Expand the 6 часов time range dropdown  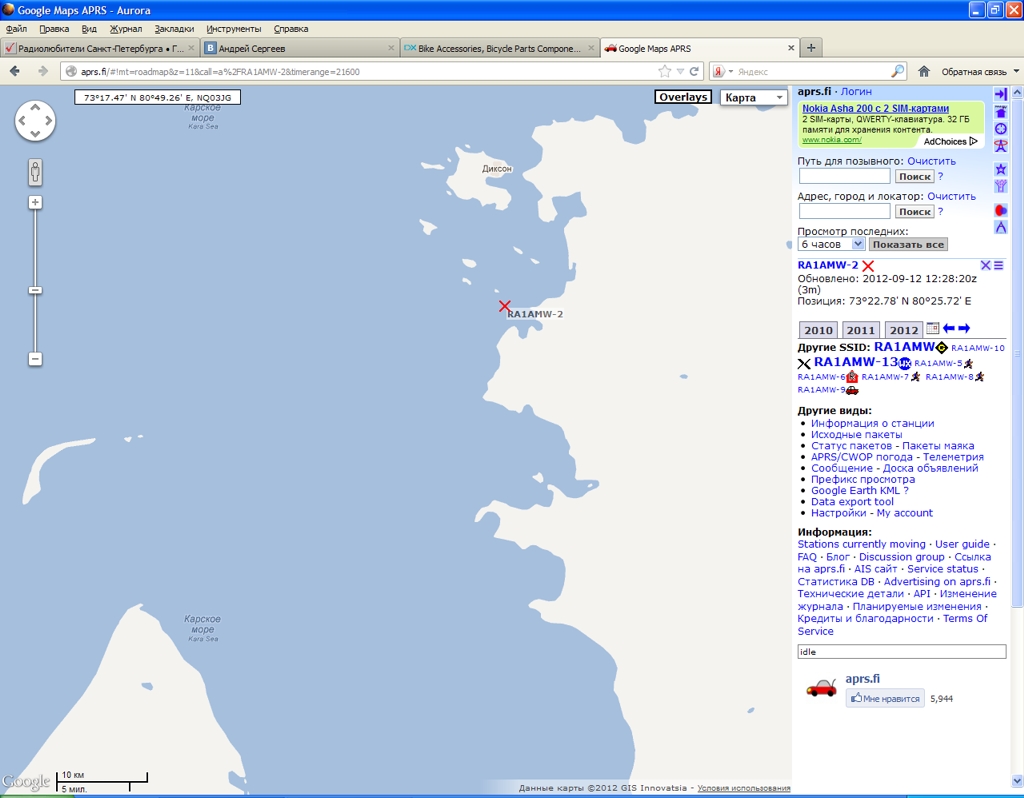(x=831, y=244)
